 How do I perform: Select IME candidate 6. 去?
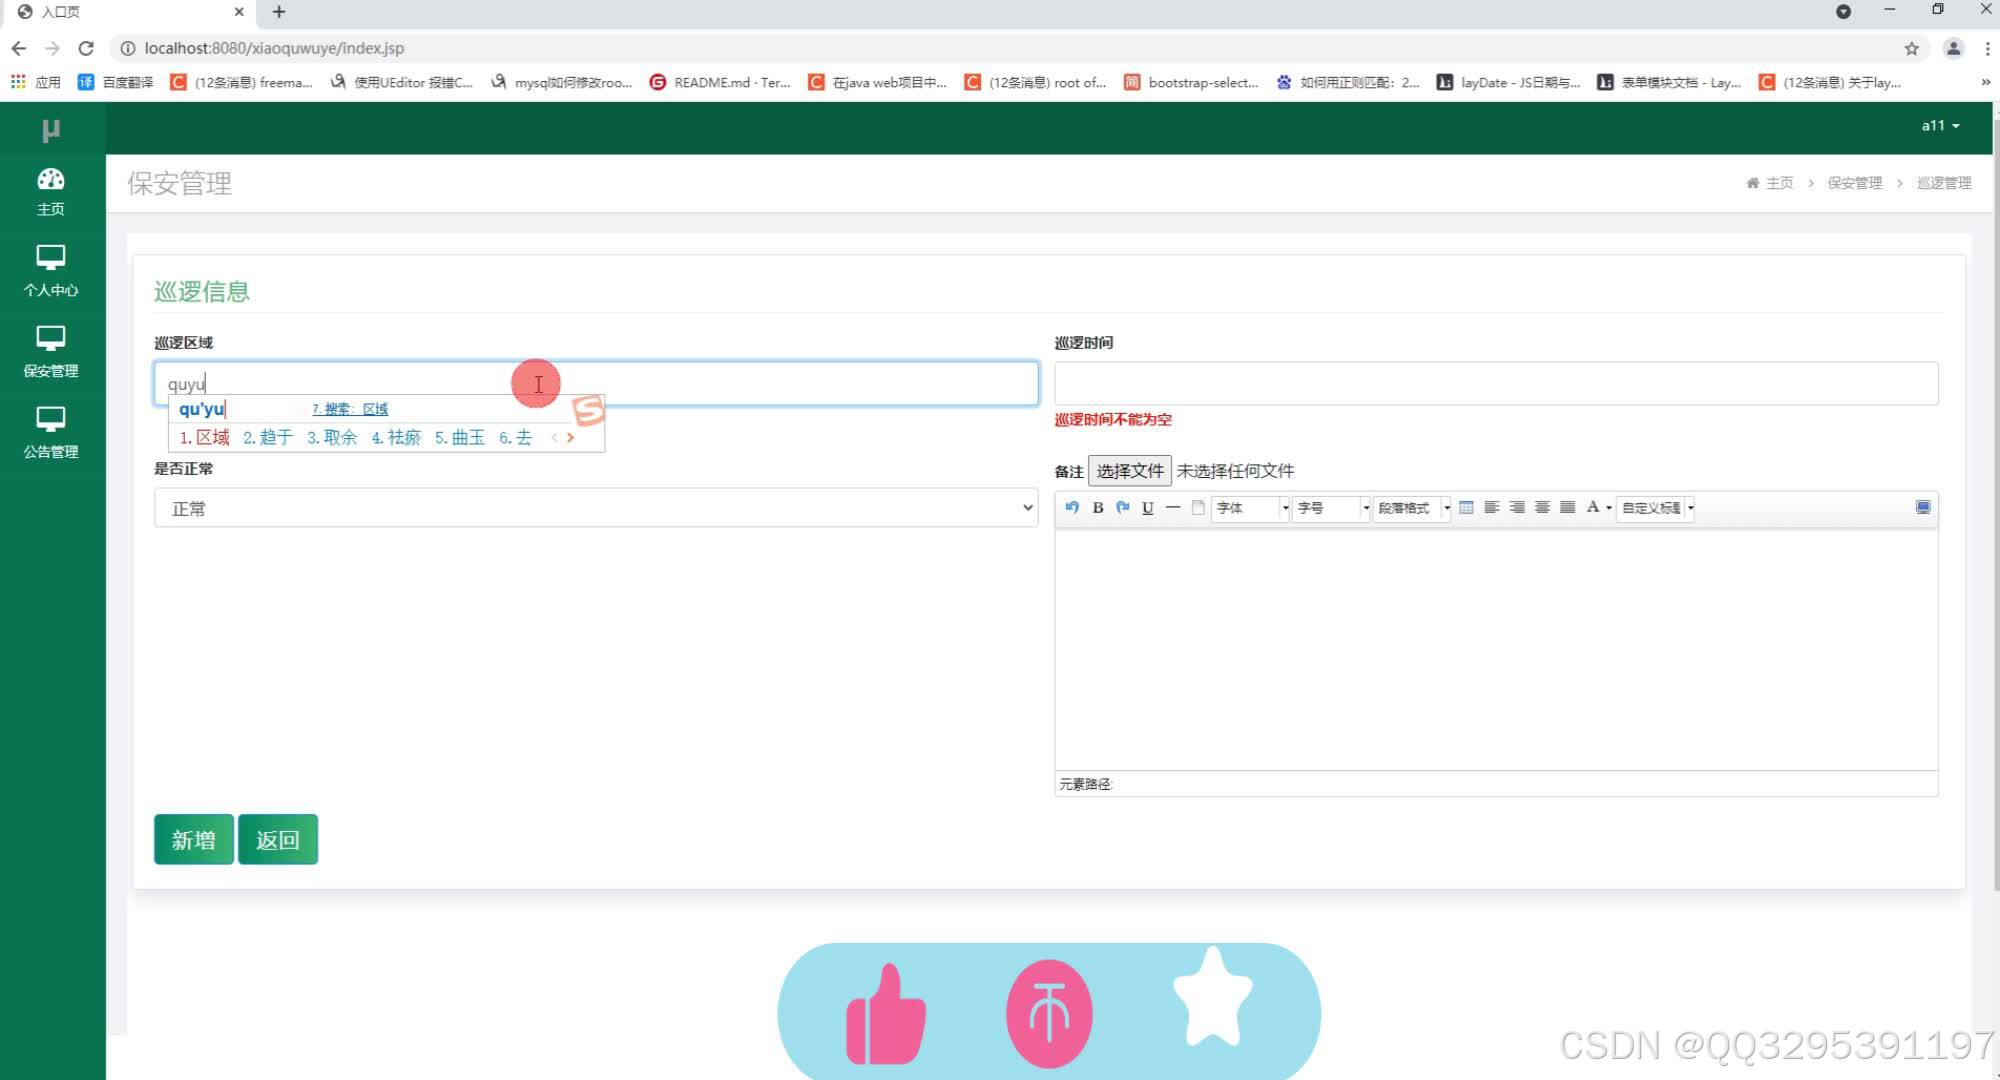pos(515,437)
